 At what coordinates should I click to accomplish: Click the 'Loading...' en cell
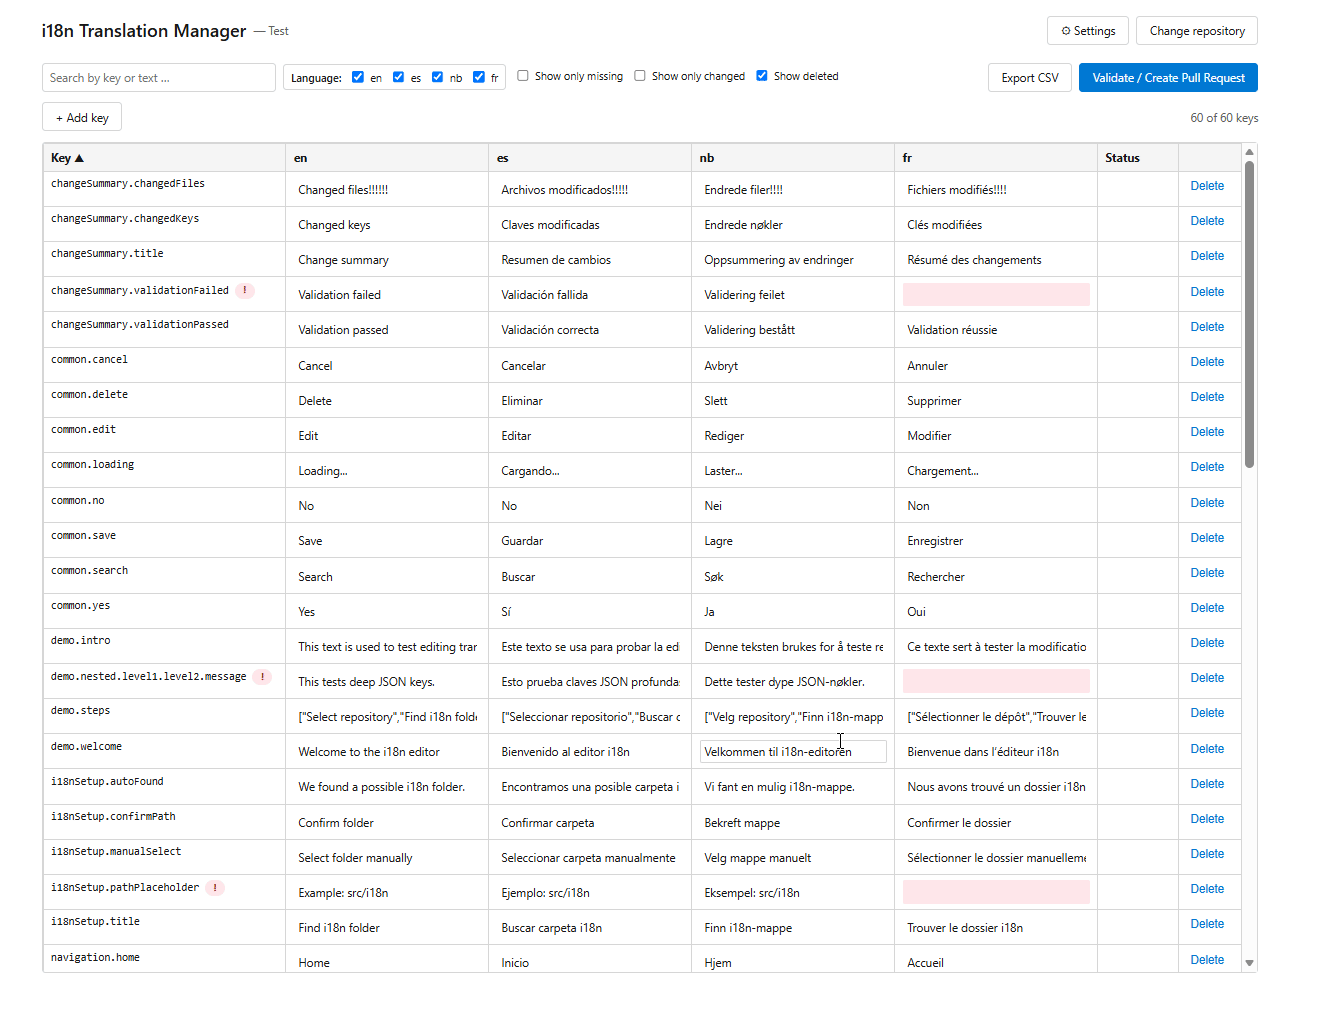coord(387,470)
